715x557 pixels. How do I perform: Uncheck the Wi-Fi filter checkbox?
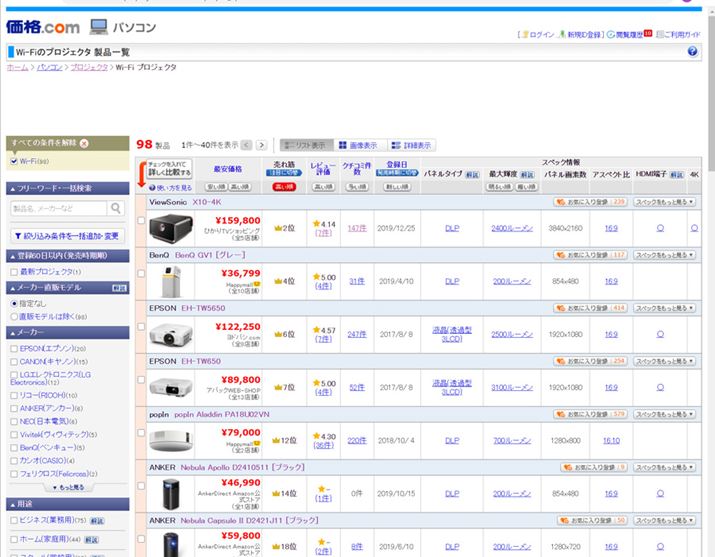click(13, 160)
